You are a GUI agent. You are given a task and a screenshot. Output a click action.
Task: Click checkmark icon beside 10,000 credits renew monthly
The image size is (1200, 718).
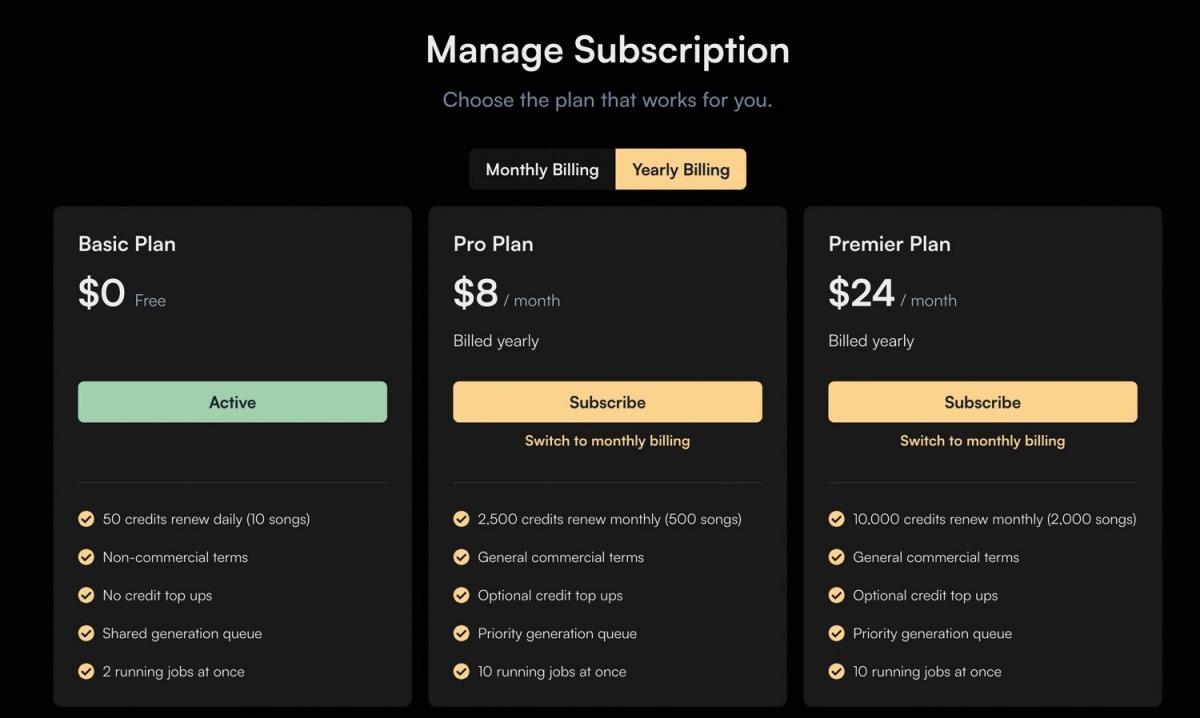pyautogui.click(x=836, y=519)
